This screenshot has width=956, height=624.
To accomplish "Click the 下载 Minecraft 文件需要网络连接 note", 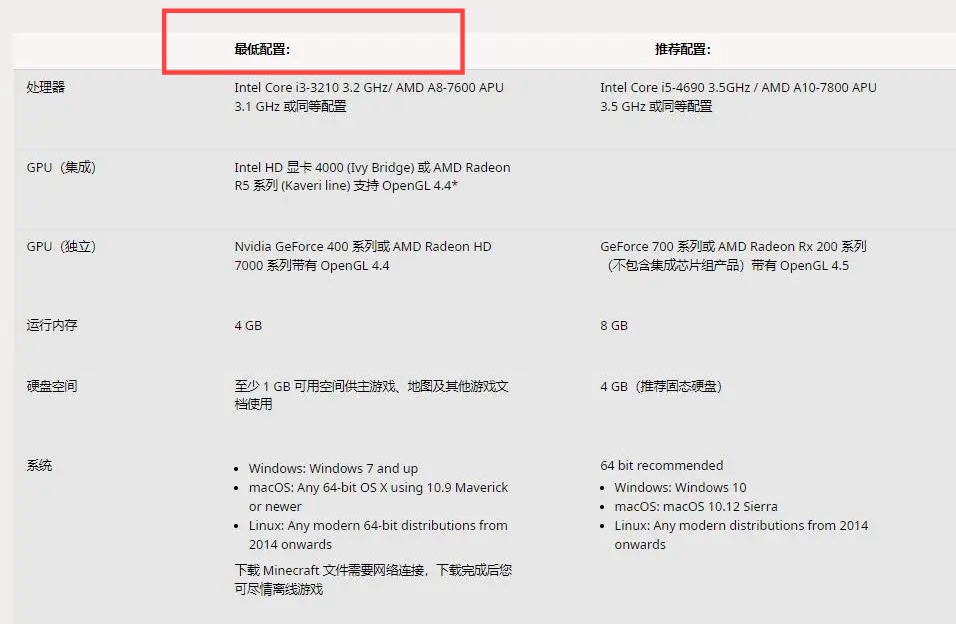I will (x=373, y=579).
